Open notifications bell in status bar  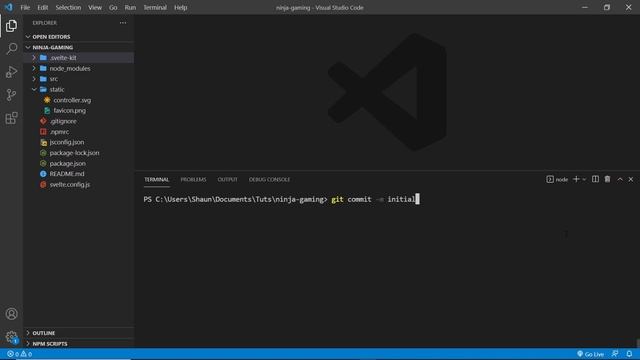click(629, 354)
